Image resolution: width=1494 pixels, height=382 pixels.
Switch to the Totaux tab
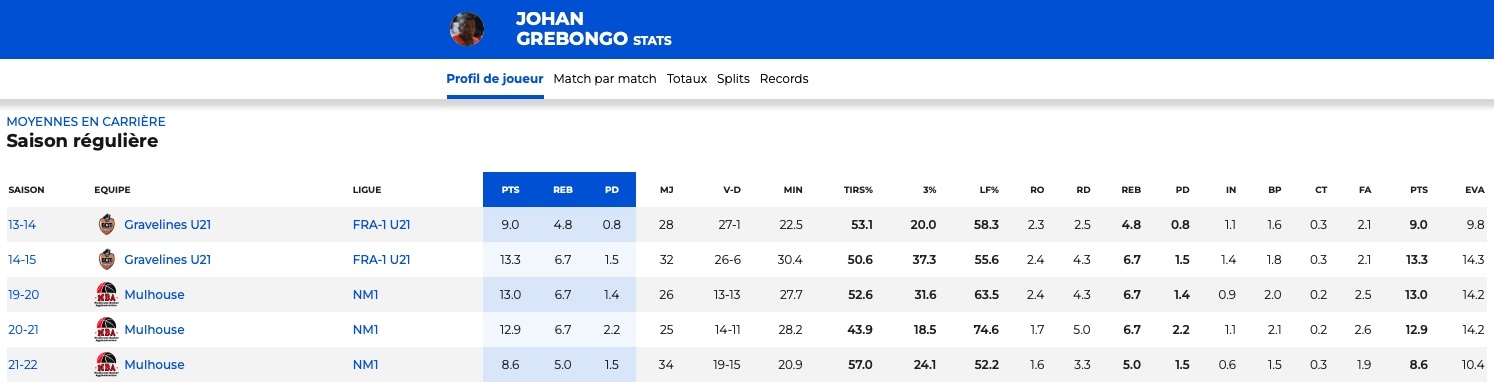(x=687, y=79)
